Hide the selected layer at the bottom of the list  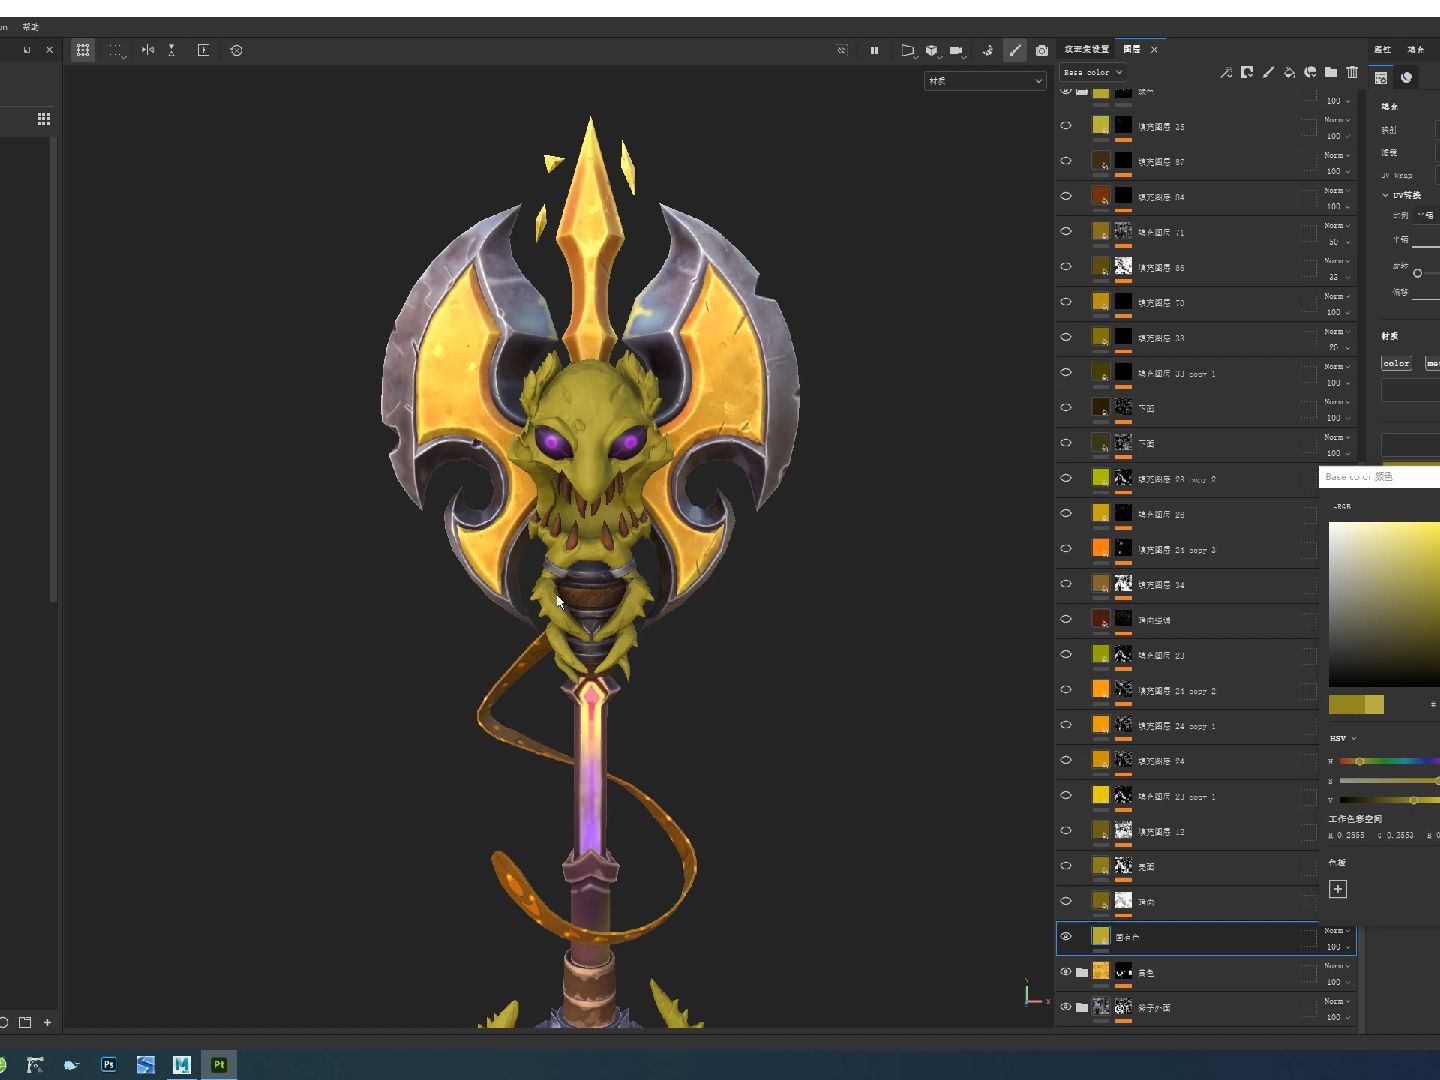[x=1066, y=937]
